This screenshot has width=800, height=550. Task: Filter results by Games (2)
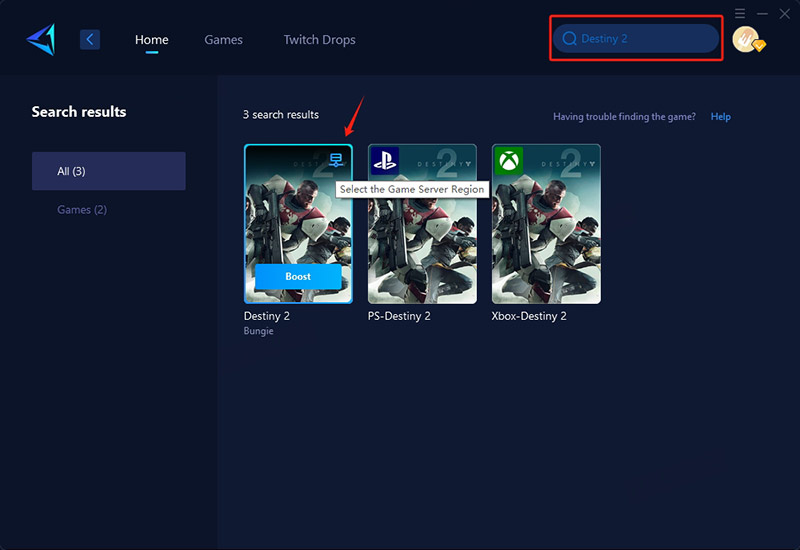(82, 210)
